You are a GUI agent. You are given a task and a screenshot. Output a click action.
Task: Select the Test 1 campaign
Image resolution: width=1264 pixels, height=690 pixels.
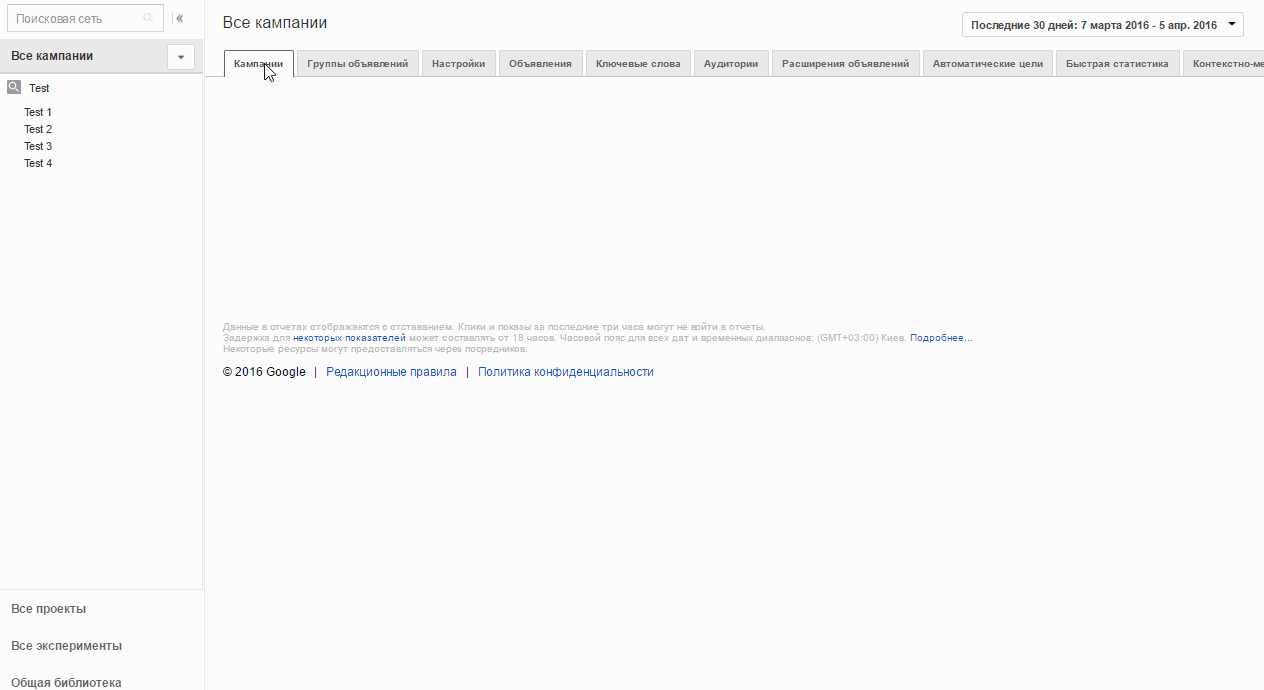coord(38,112)
